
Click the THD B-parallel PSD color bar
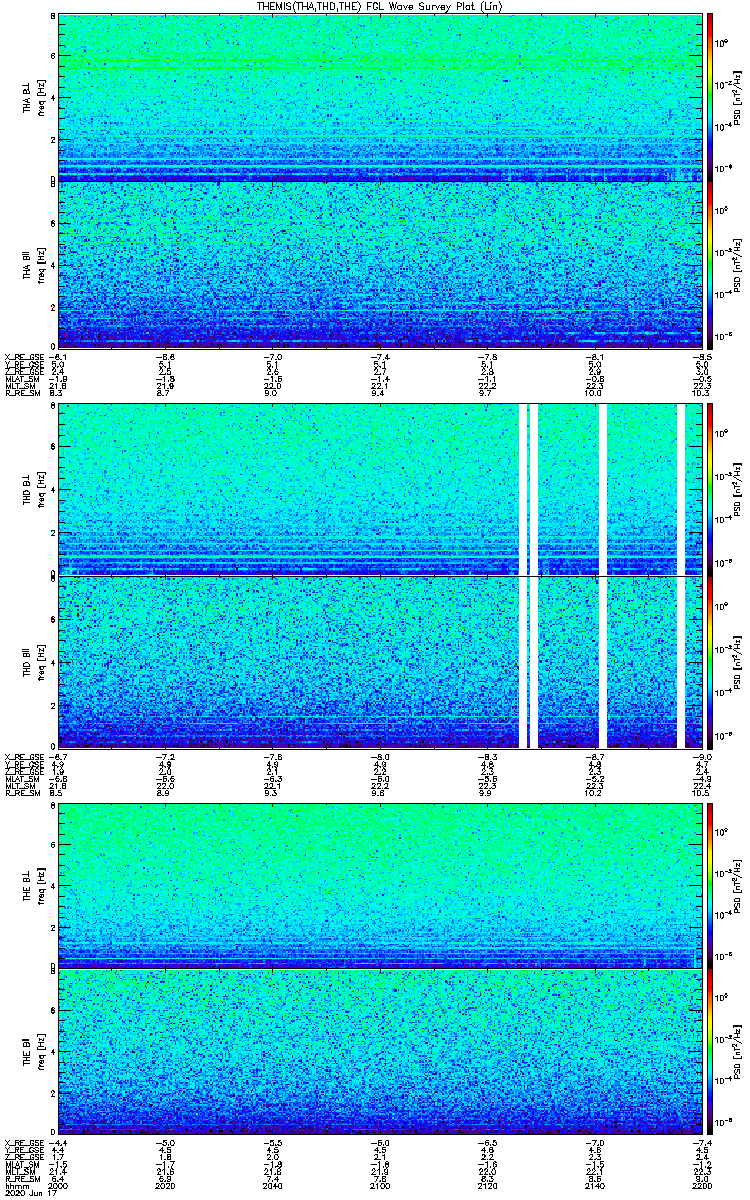pyautogui.click(x=710, y=662)
